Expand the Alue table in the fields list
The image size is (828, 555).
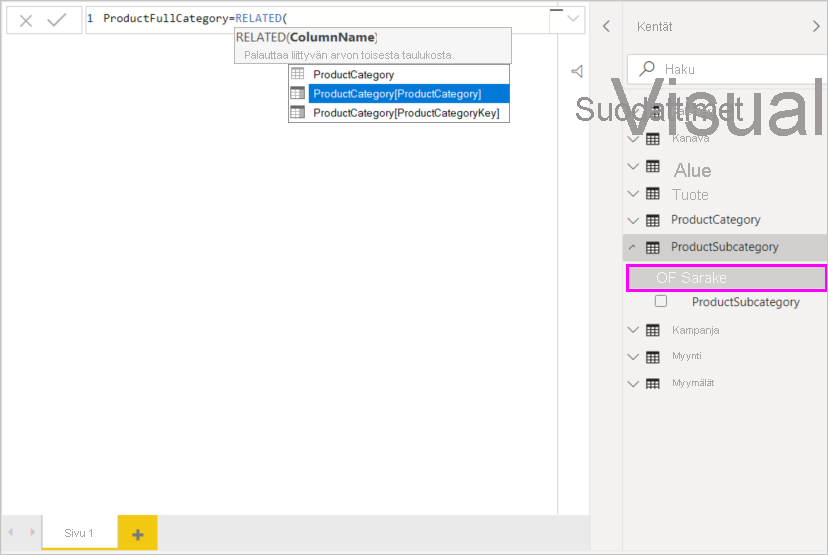(x=632, y=167)
